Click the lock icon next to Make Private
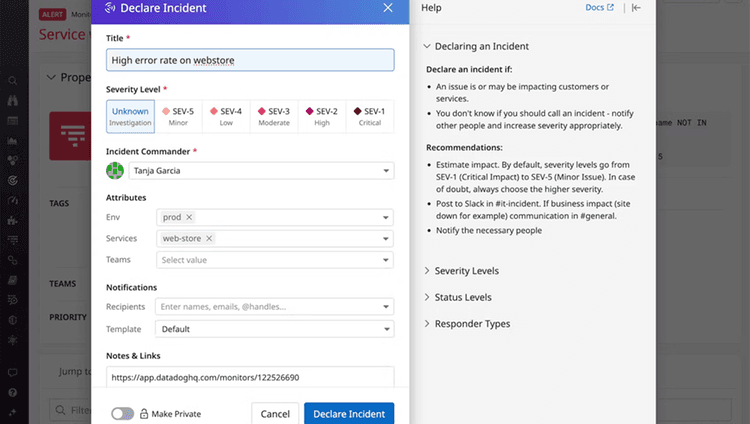 pyautogui.click(x=143, y=413)
